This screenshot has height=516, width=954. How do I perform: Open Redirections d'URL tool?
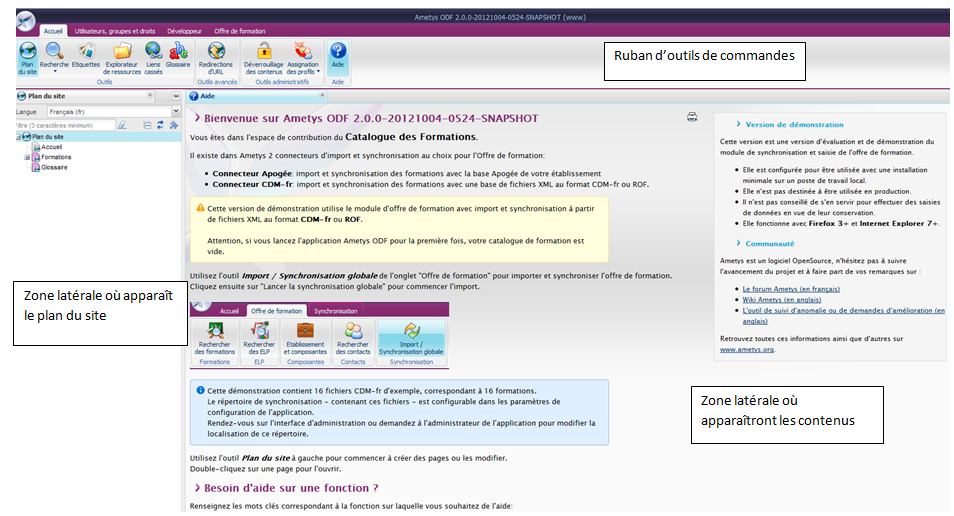click(x=217, y=56)
